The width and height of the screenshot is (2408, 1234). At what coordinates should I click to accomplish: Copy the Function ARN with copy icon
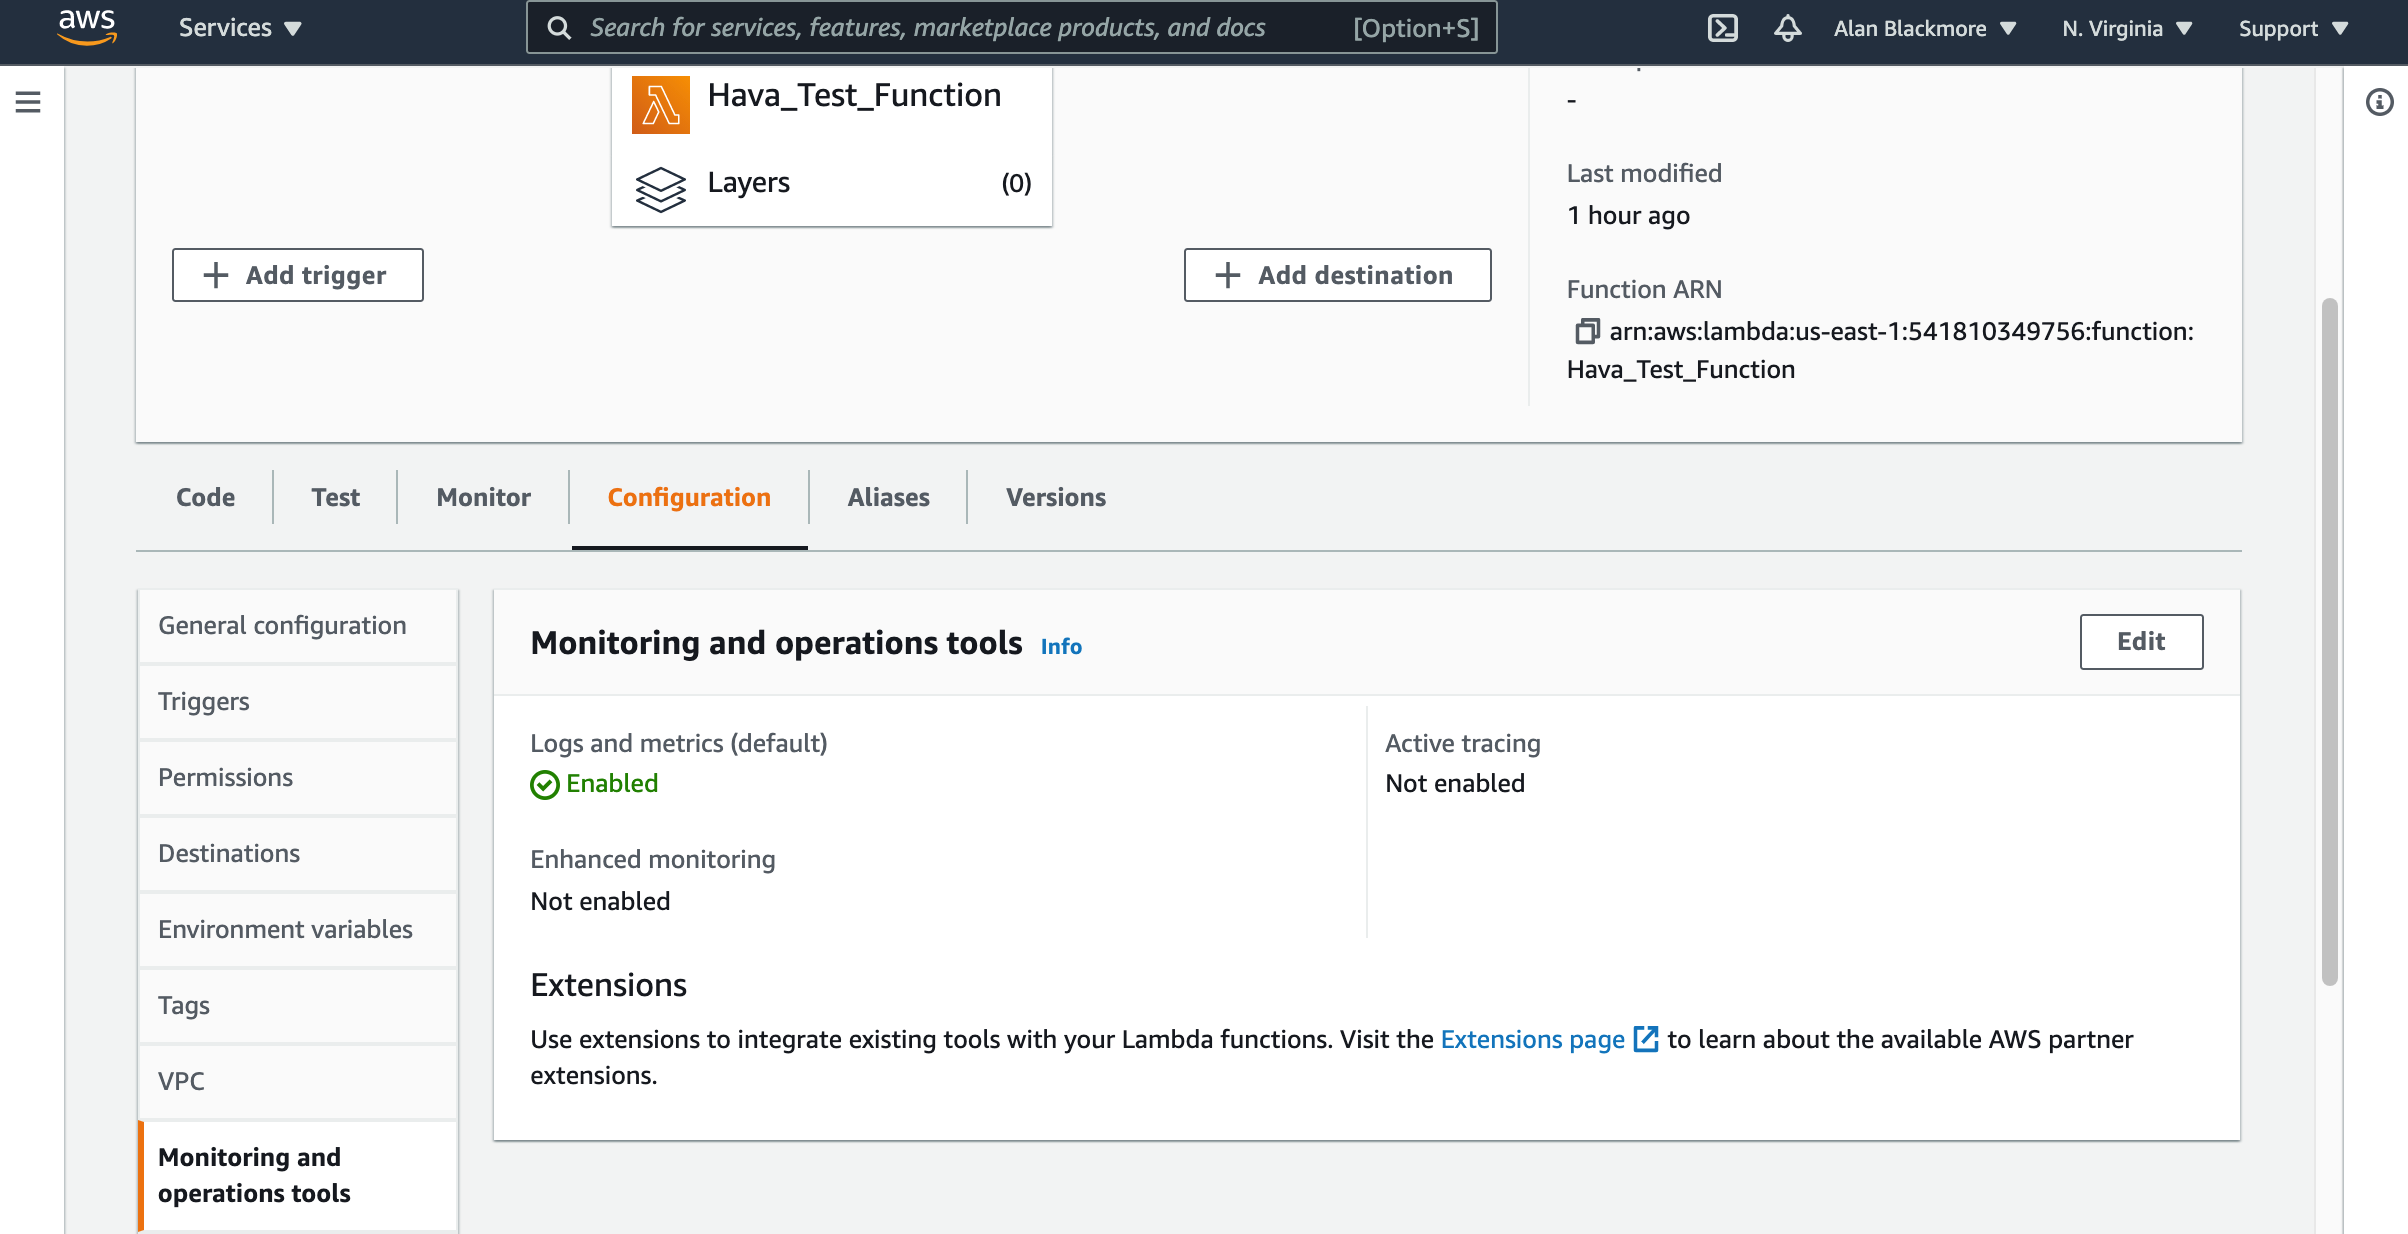click(1587, 331)
